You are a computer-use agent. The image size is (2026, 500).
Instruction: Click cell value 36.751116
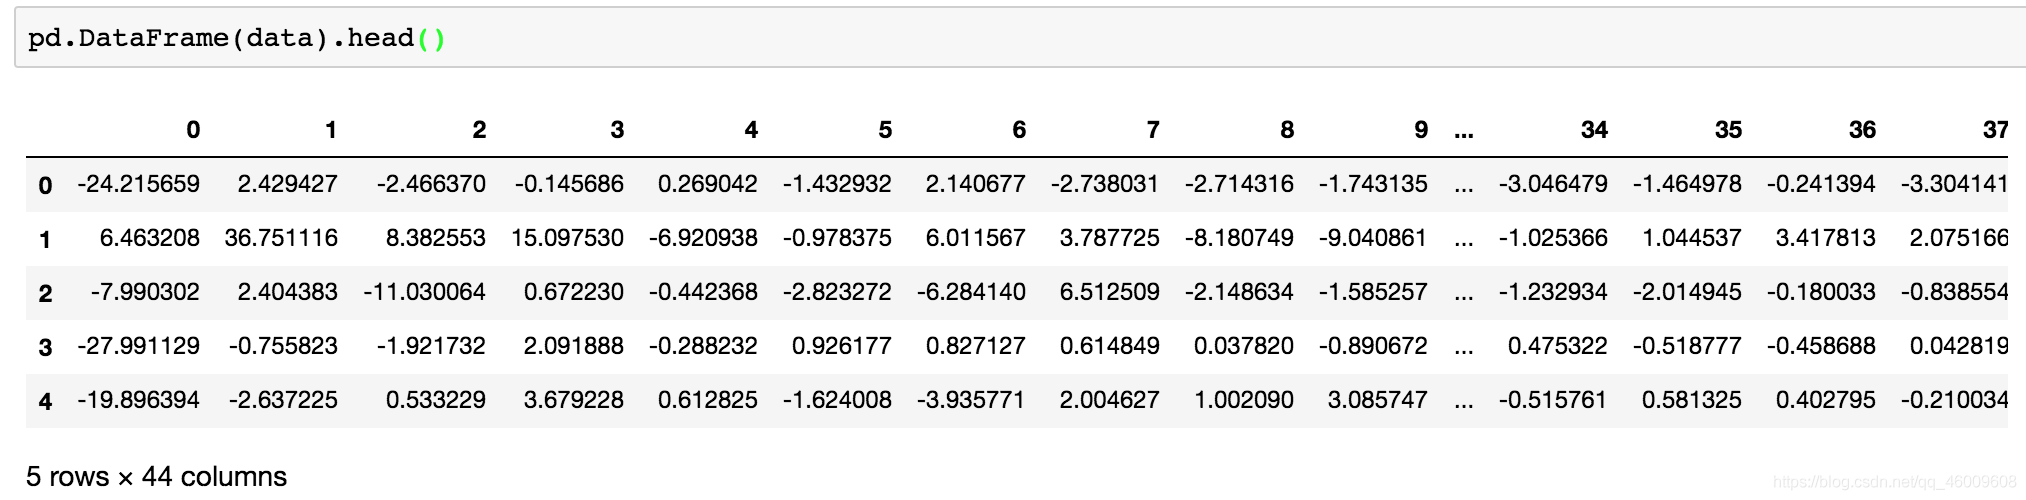pos(281,238)
